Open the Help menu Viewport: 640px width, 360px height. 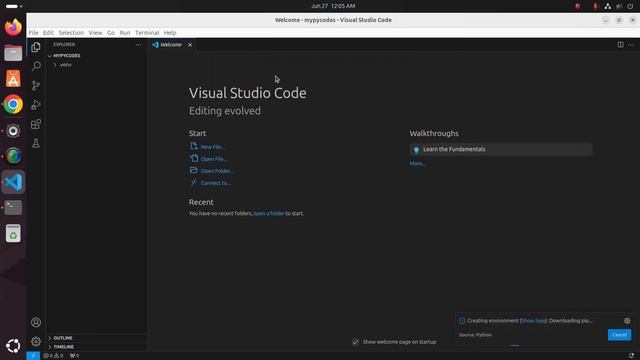coord(170,33)
